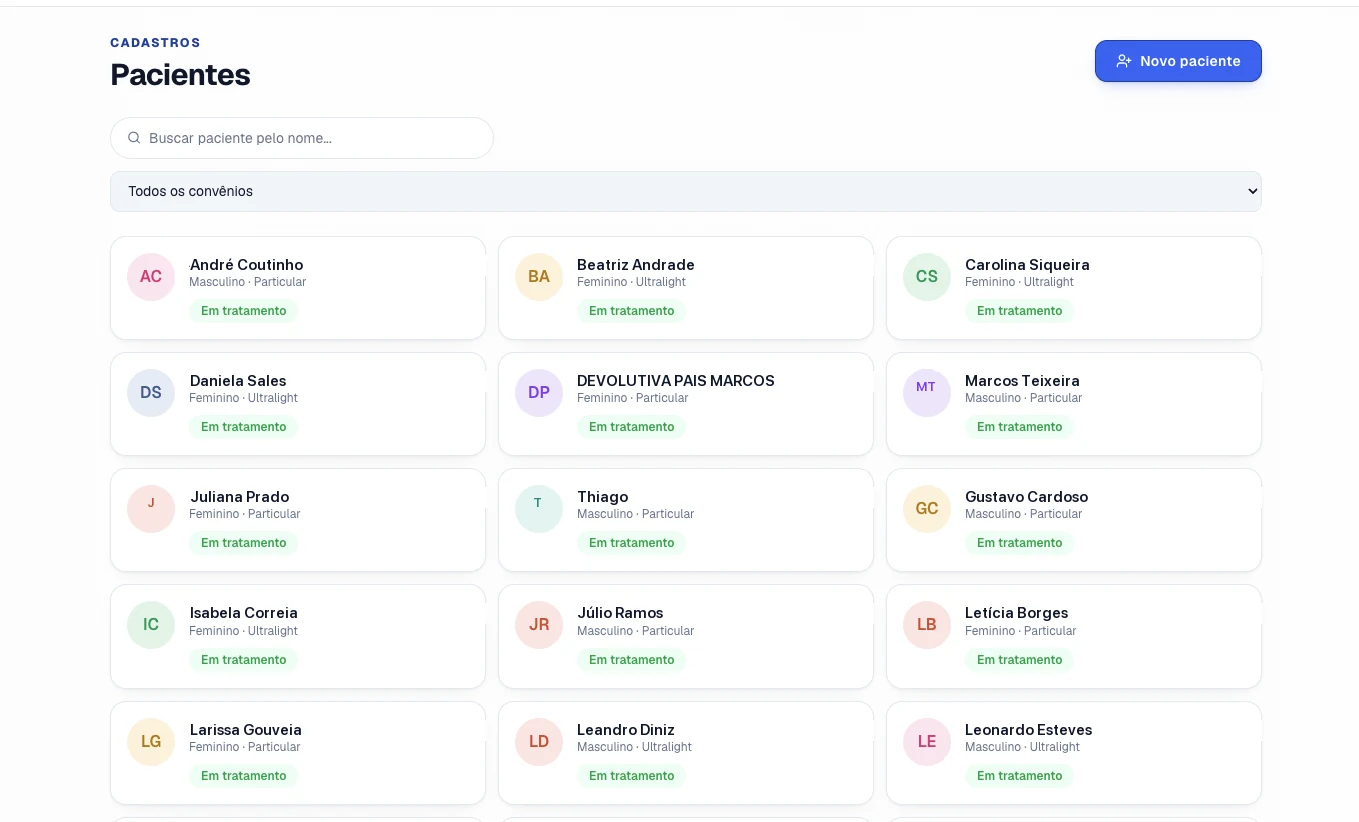The width and height of the screenshot is (1359, 822).
Task: Click Em tratamento badge on Marcos Teixeira
Action: (1020, 427)
